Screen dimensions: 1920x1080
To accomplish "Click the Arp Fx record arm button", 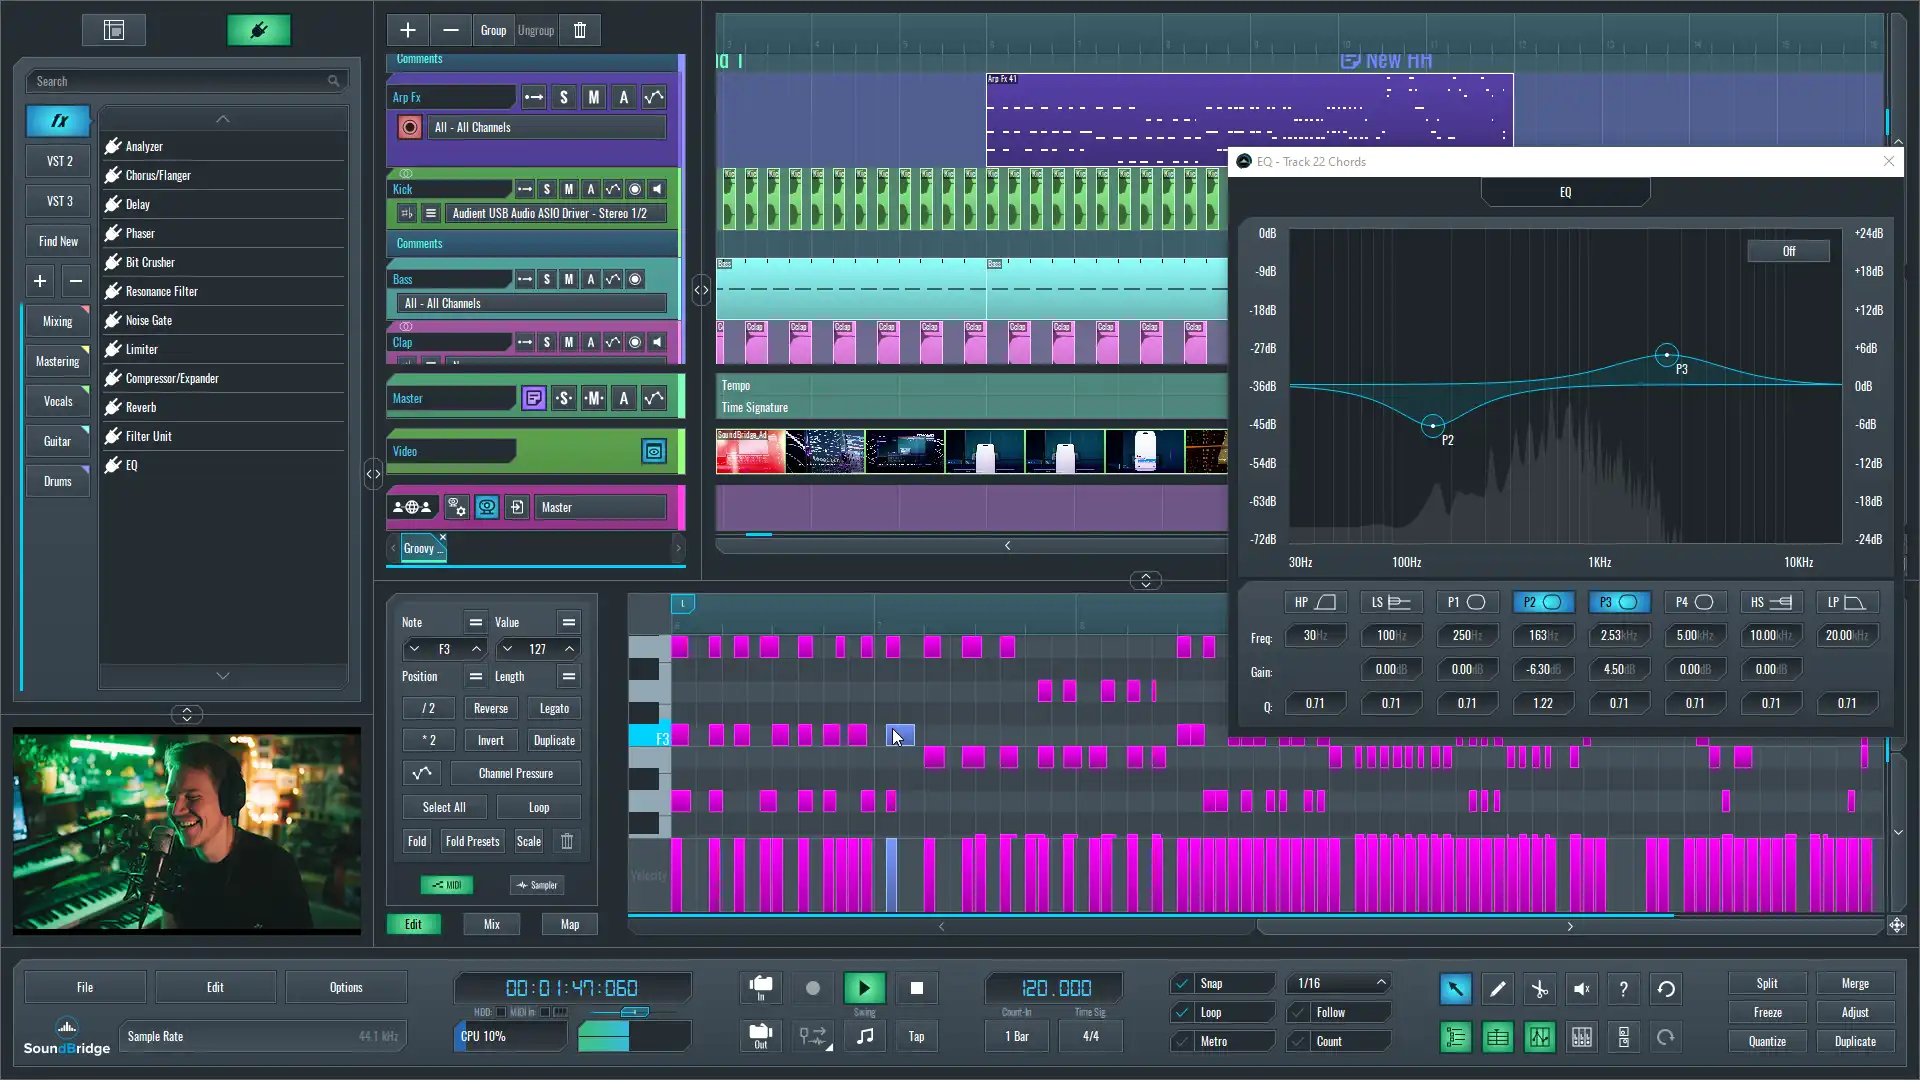I will click(409, 127).
